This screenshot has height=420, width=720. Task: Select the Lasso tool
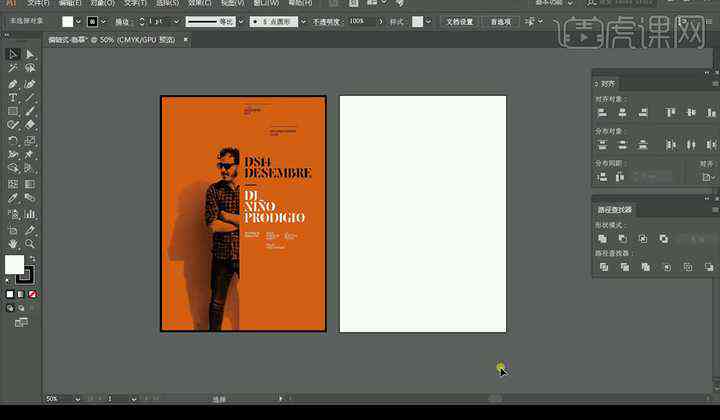[x=30, y=68]
